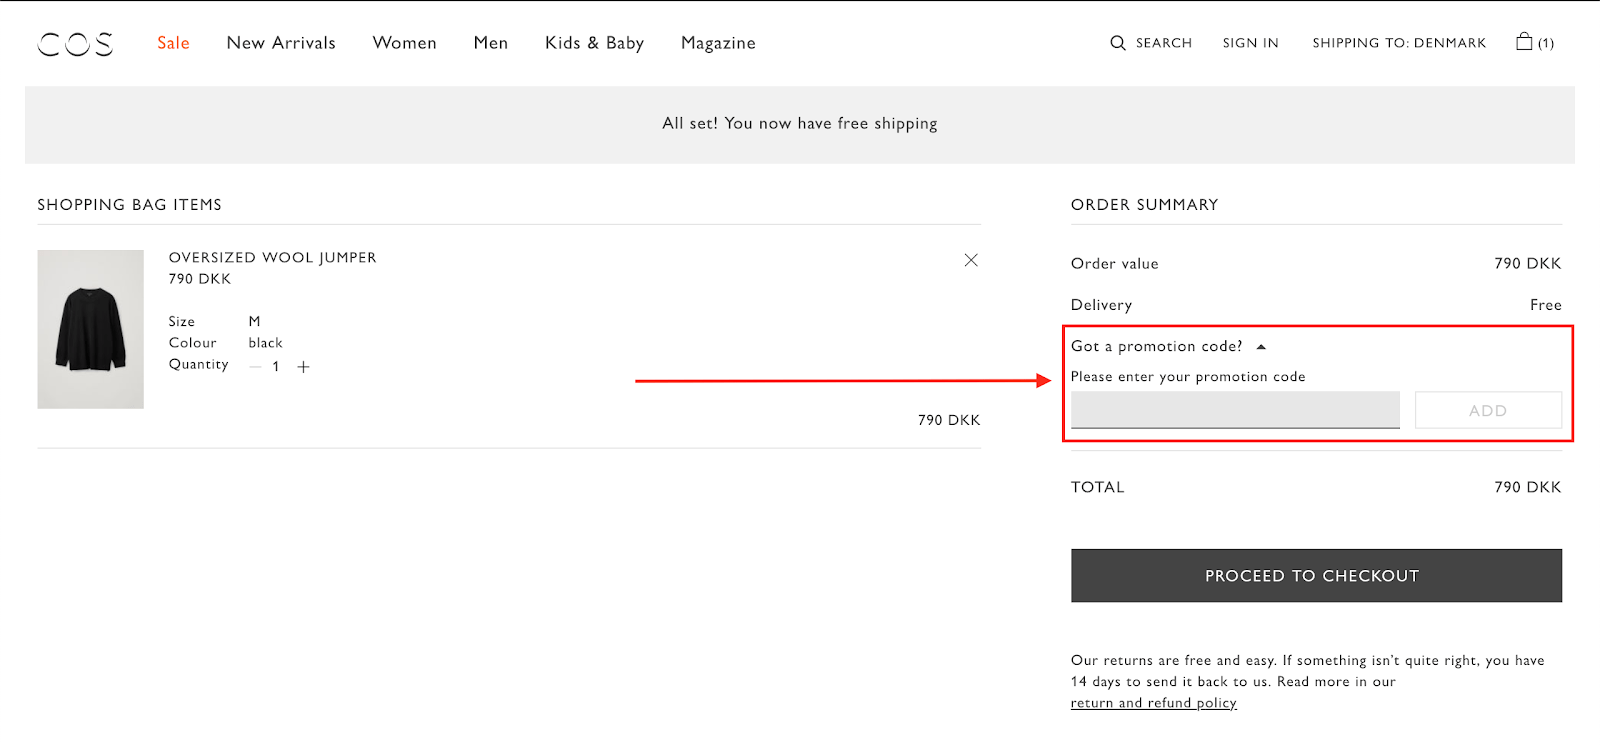Viewport: 1600px width, 745px height.
Task: Open the Sale menu
Action: 173,43
